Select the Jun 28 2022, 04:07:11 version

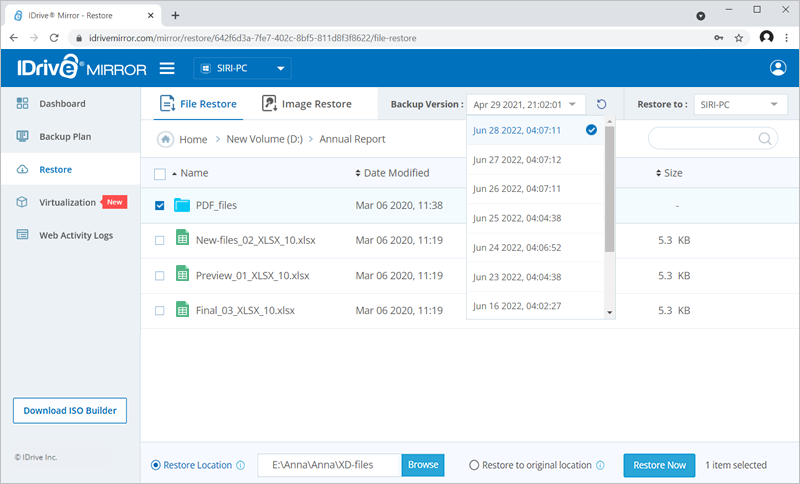tap(536, 131)
